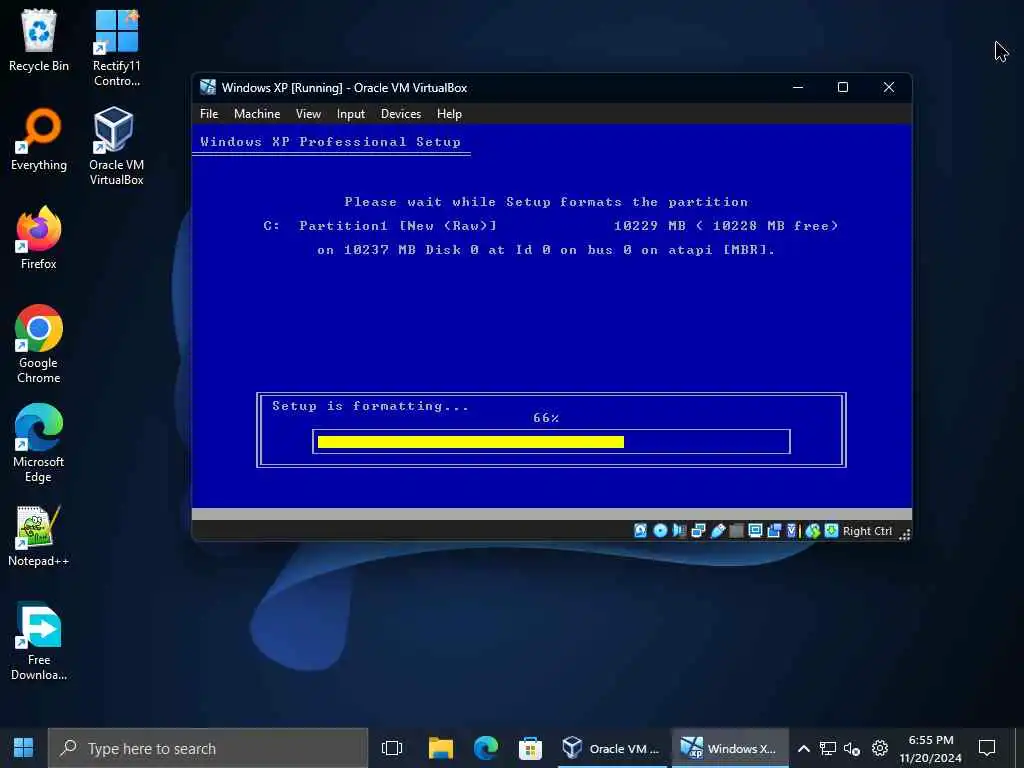Expand the hidden system tray icons chevron
The image size is (1024, 768).
click(804, 748)
